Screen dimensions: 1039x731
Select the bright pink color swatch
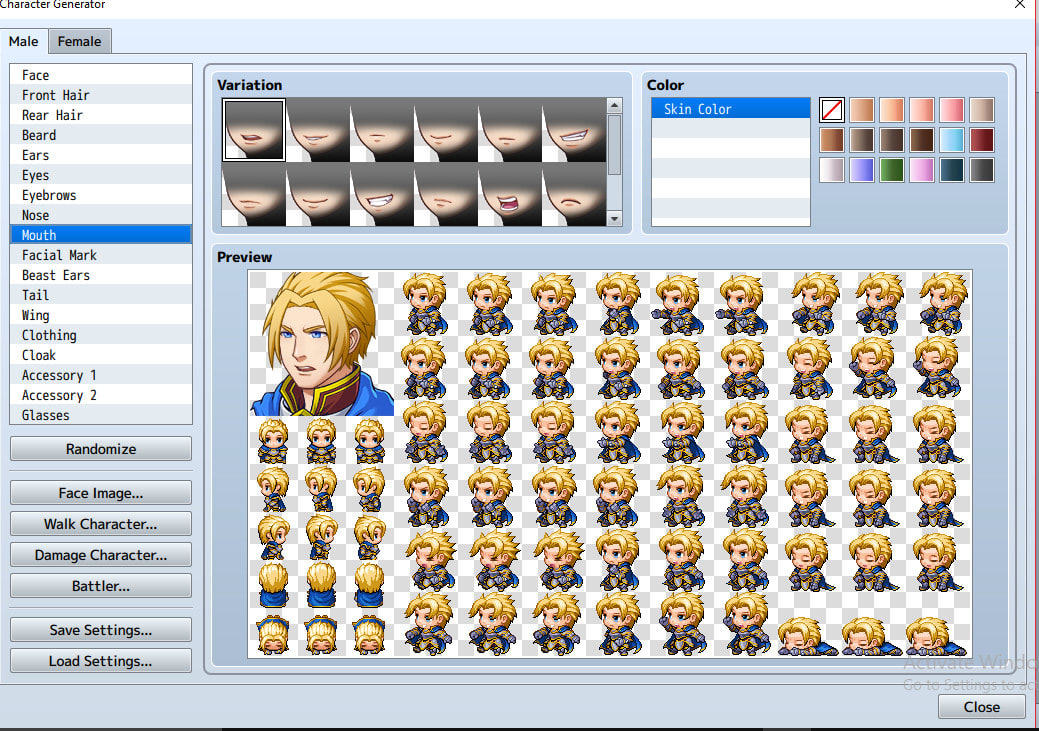click(x=952, y=110)
